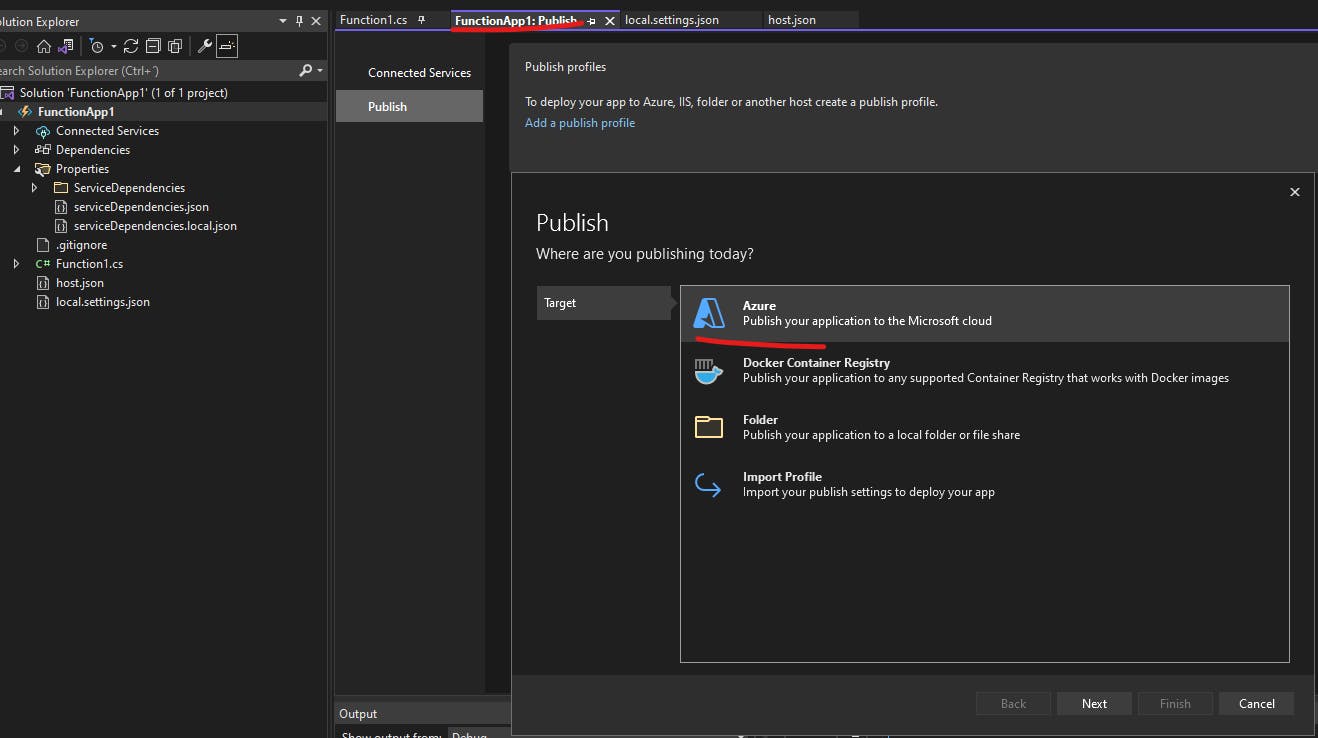Toggle pin on the Function1.cs tab
1318x738 pixels.
(422, 20)
